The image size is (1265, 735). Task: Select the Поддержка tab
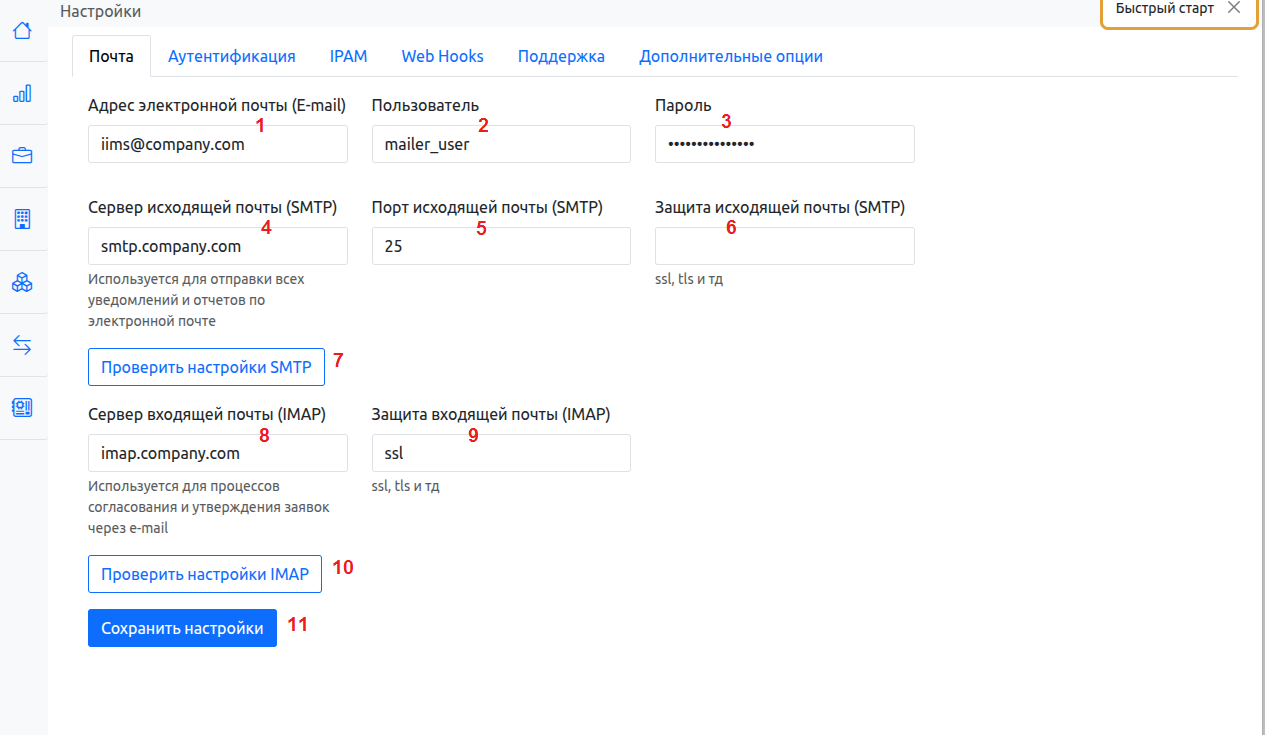click(x=561, y=56)
